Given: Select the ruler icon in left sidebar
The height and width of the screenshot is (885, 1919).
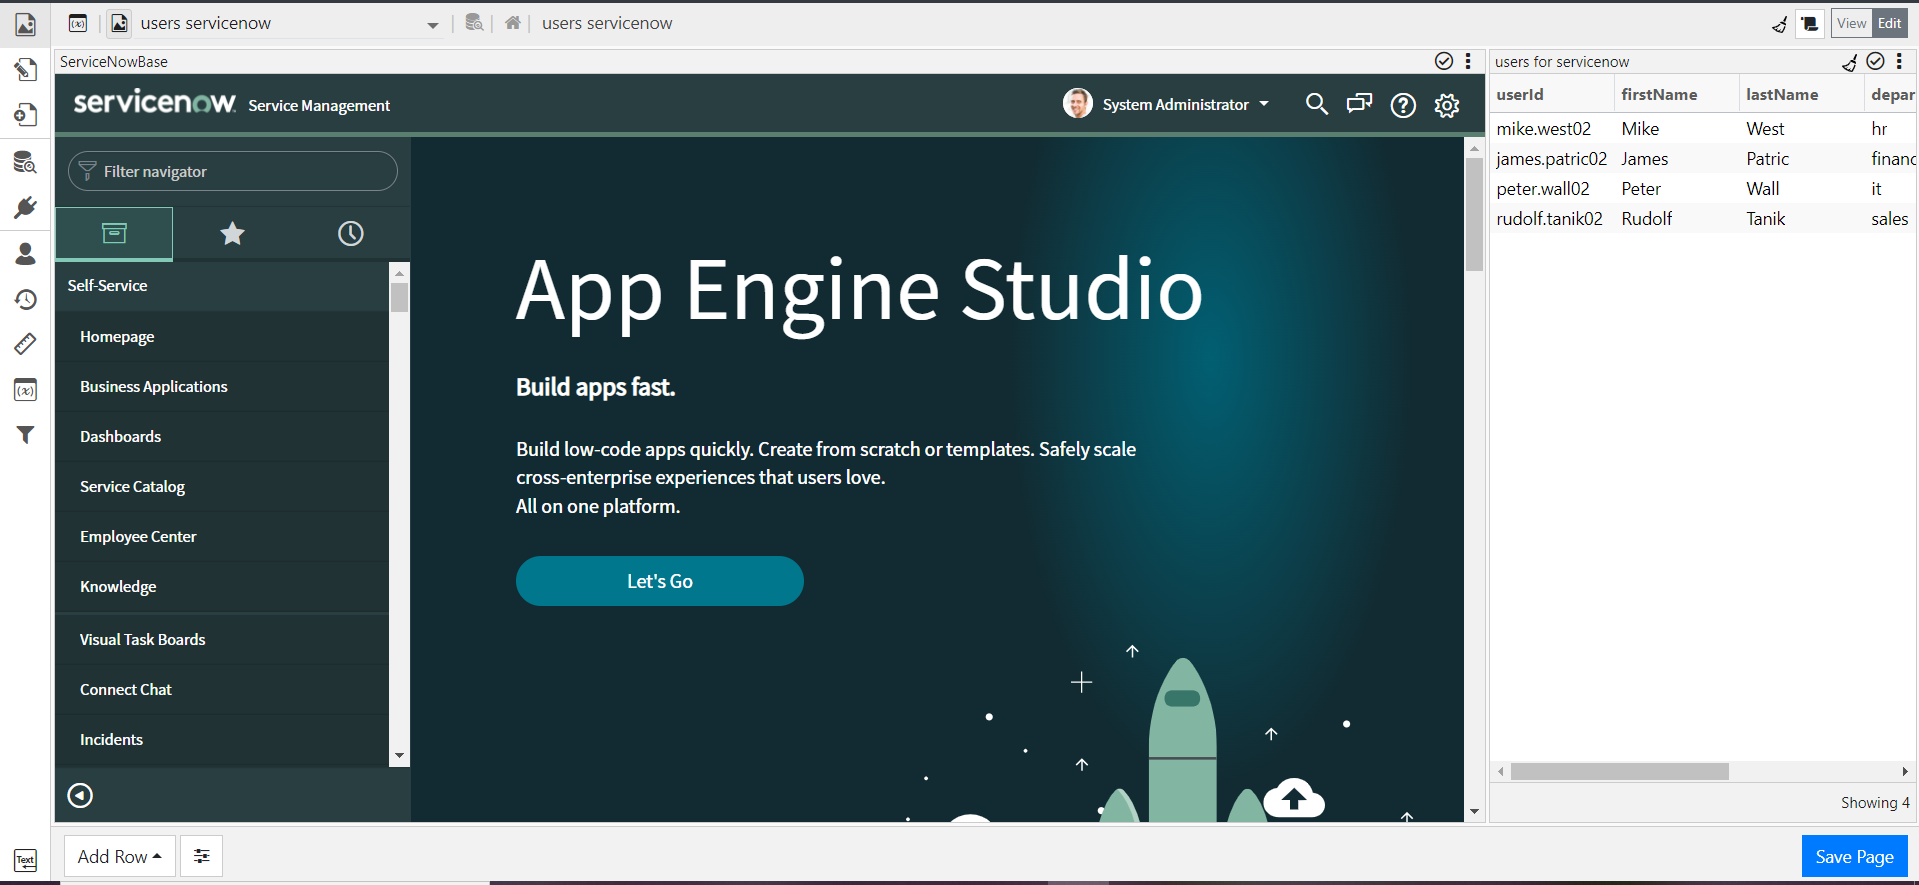Looking at the screenshot, I should 25,344.
